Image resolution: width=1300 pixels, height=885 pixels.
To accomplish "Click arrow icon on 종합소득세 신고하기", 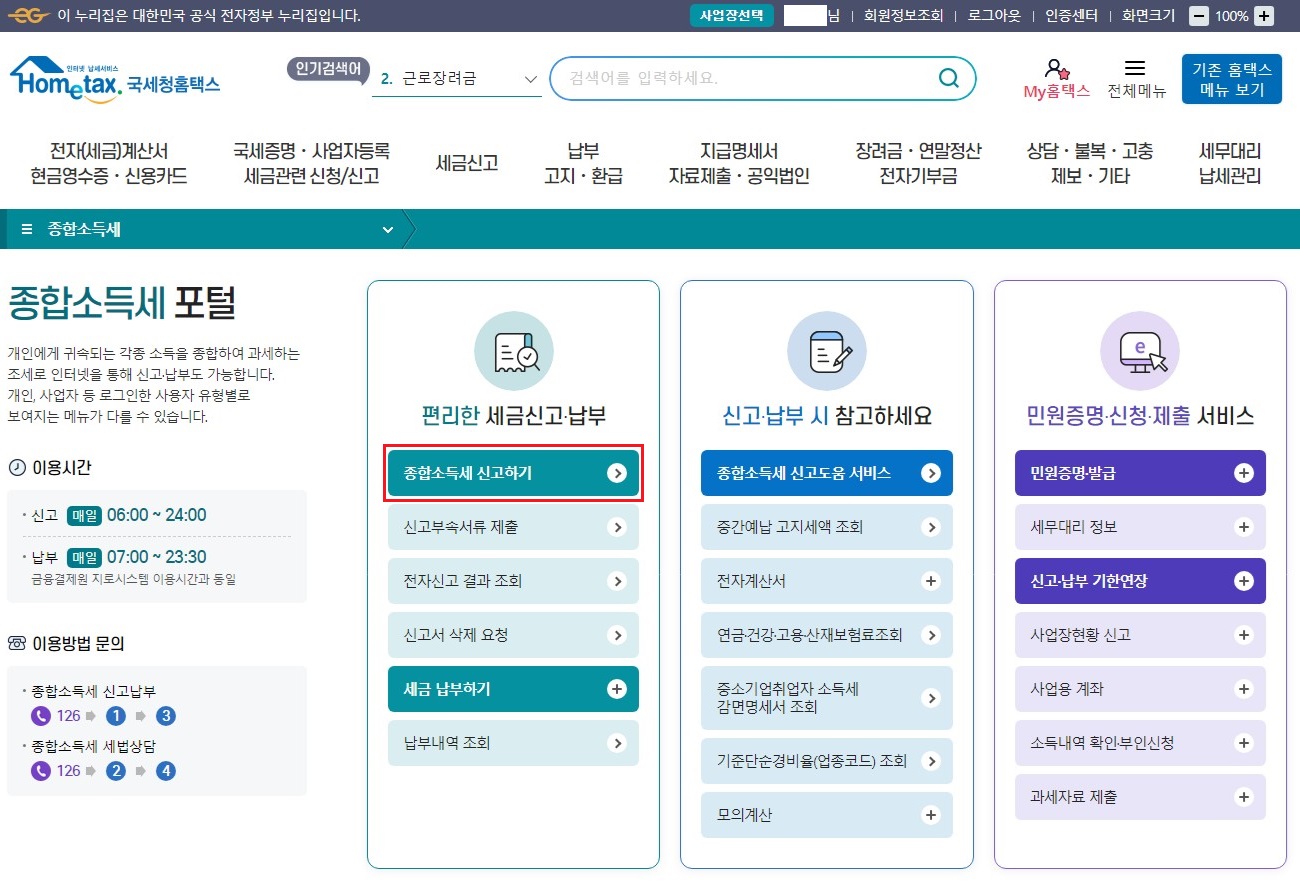I will click(617, 473).
